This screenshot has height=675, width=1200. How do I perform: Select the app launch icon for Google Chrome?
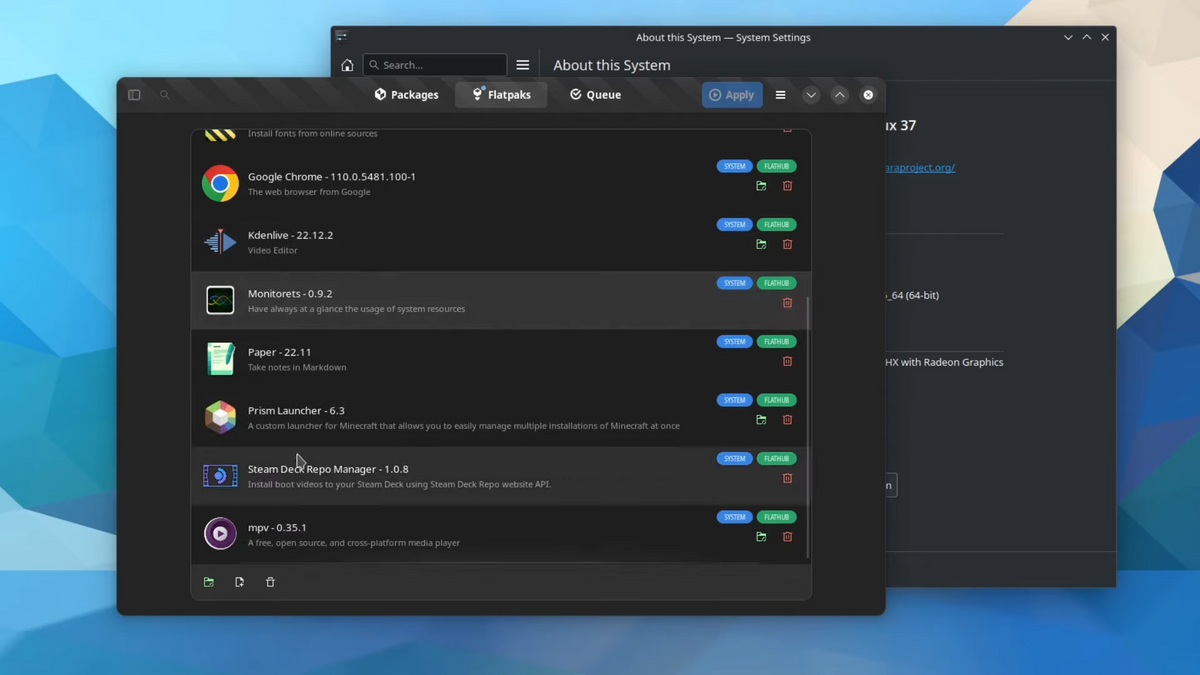tap(760, 186)
